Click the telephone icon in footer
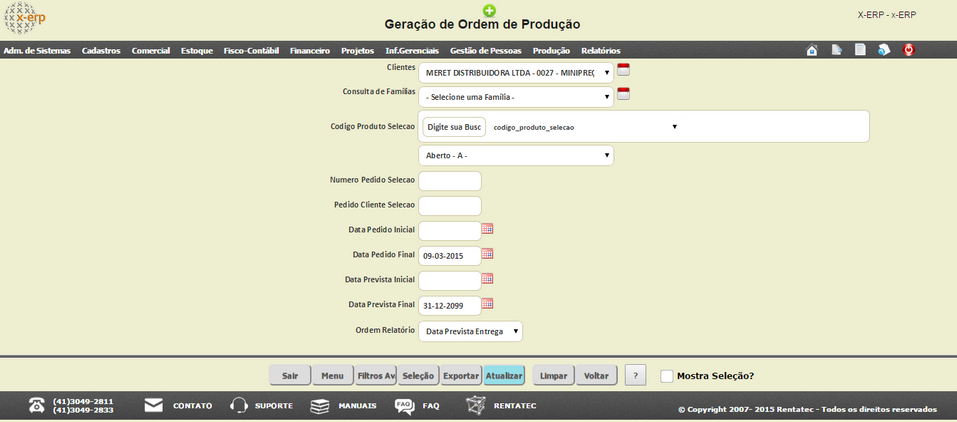This screenshot has width=957, height=422. (37, 405)
